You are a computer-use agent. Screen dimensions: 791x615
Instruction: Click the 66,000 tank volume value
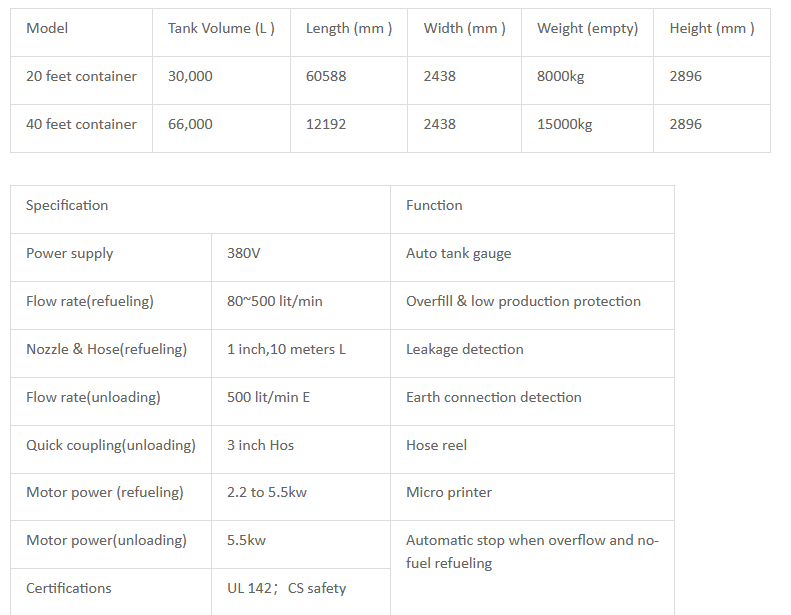[190, 124]
